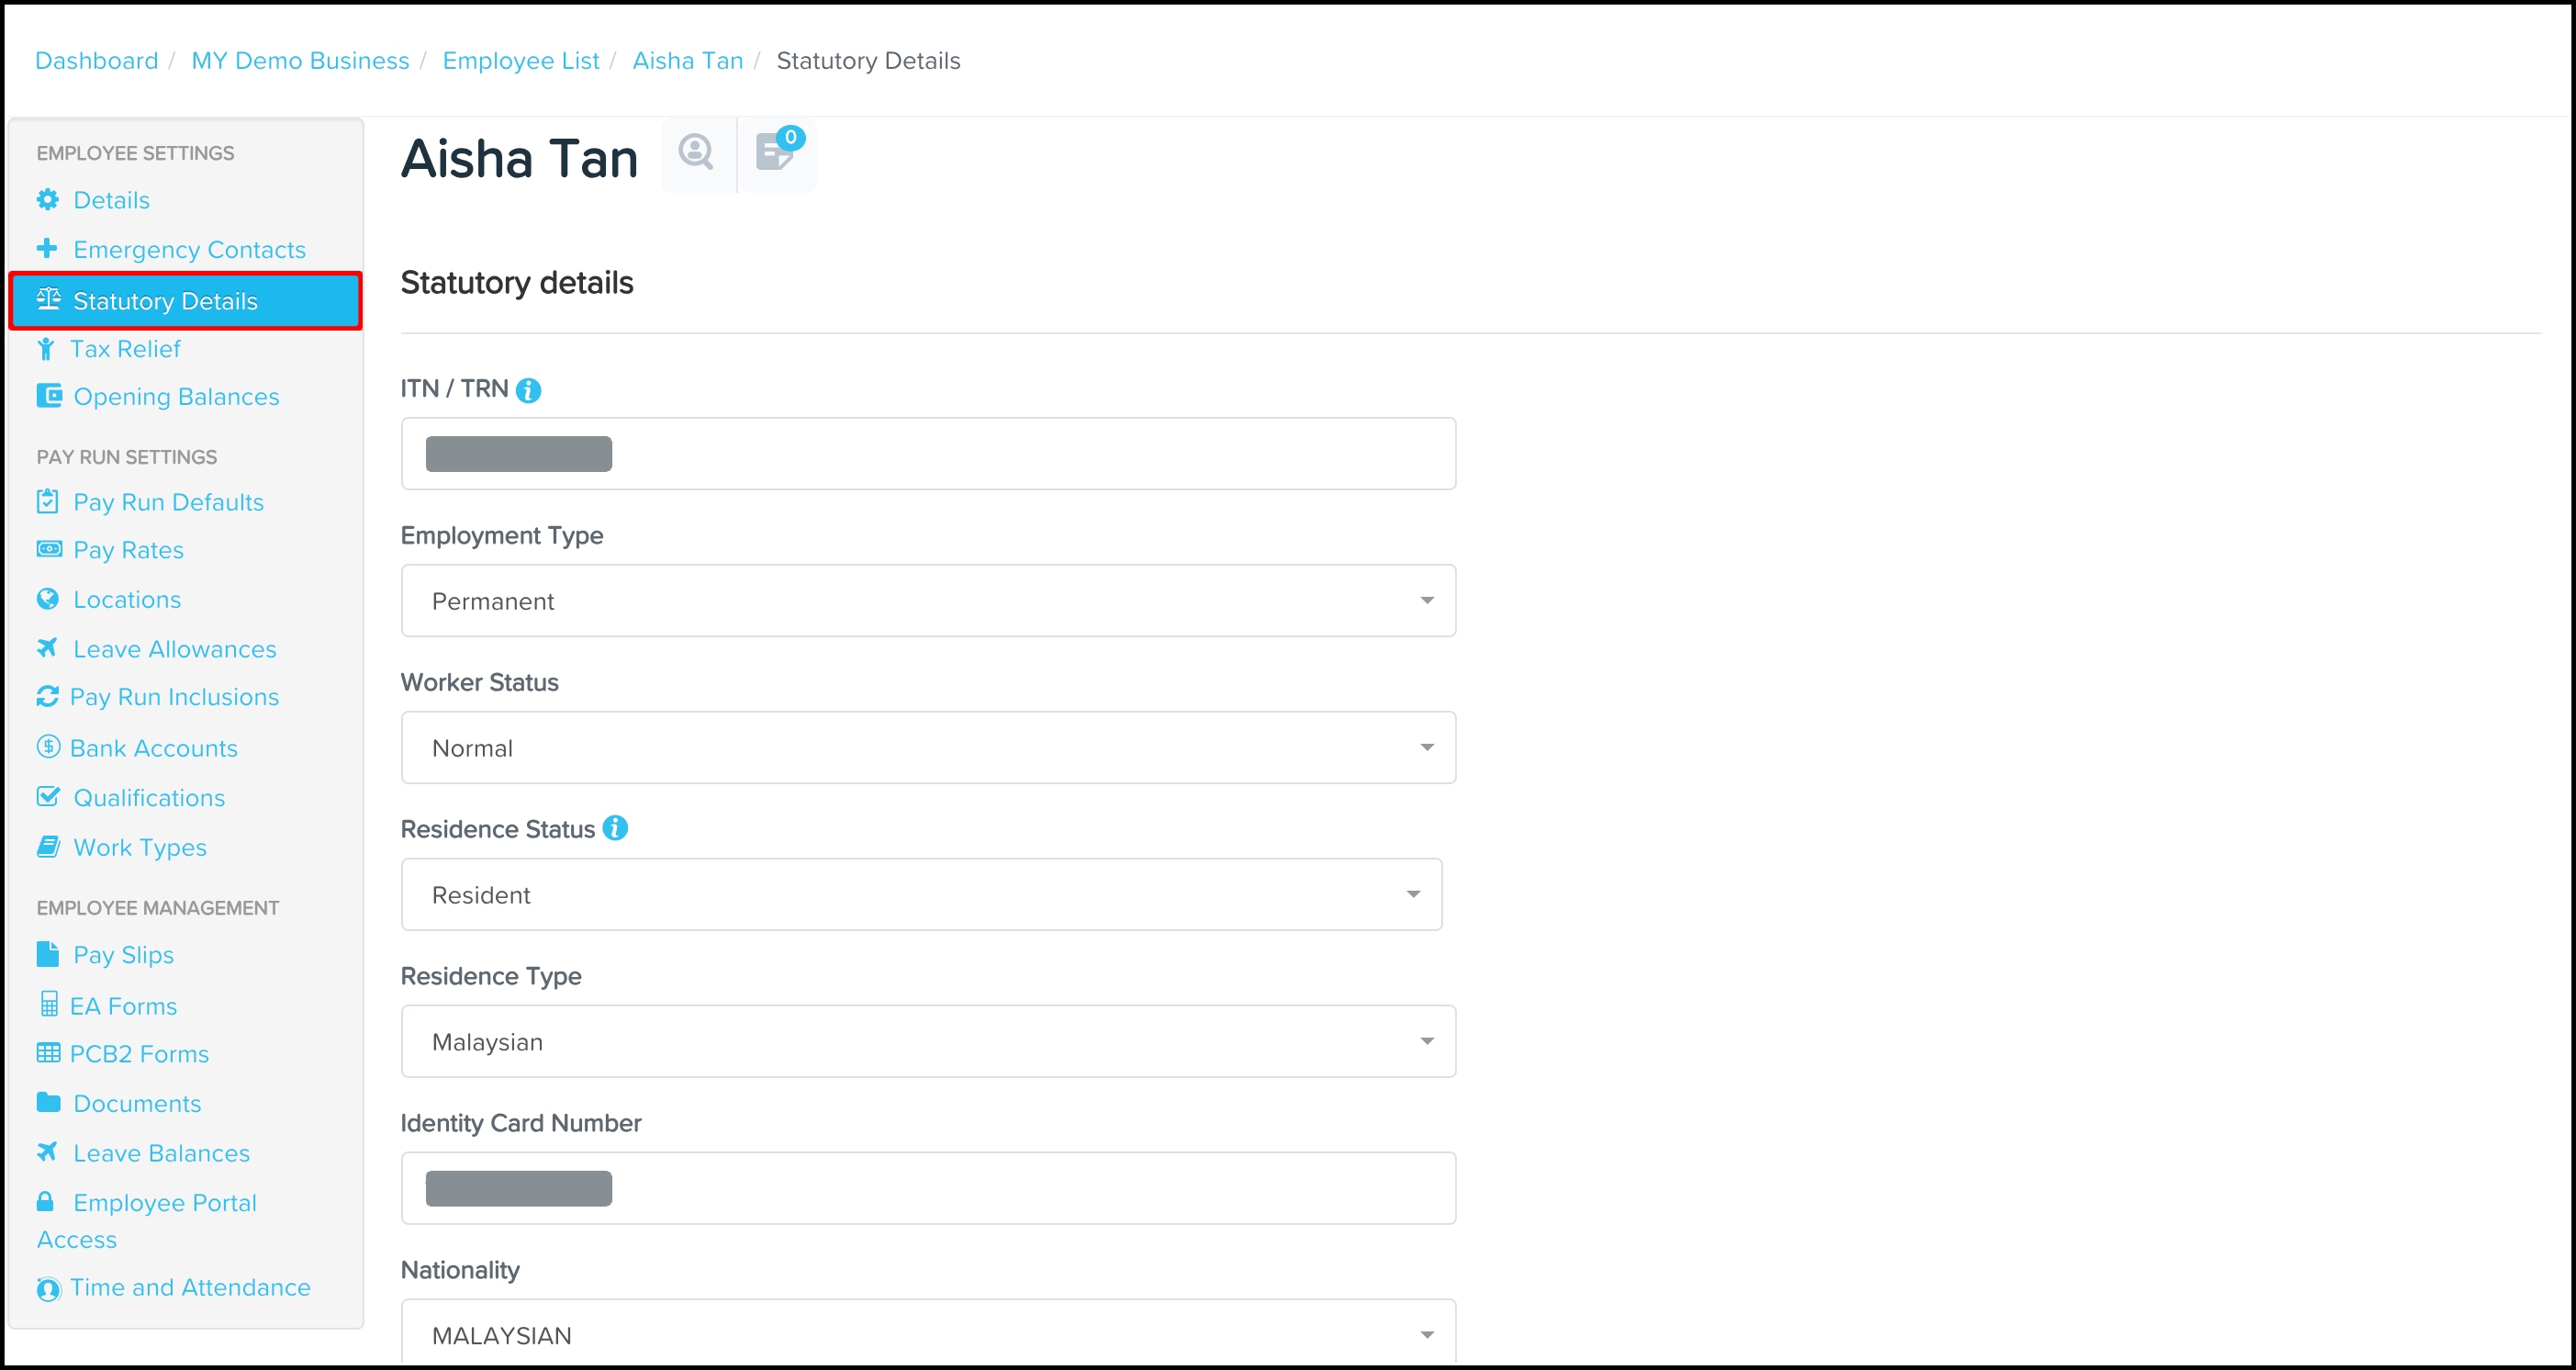Open the notes icon with badge

tap(775, 153)
